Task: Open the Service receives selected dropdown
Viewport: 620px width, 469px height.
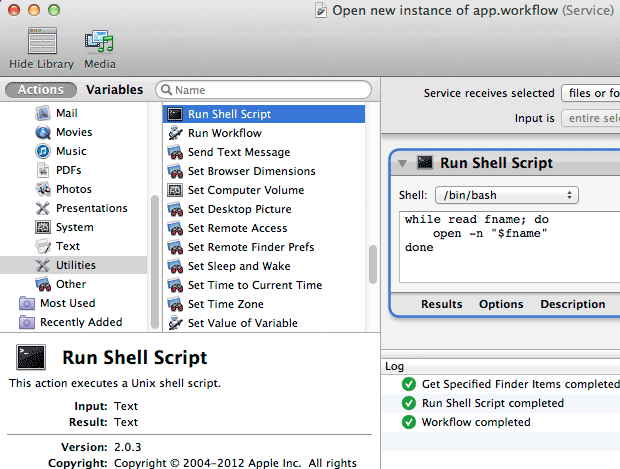Action: [590, 93]
